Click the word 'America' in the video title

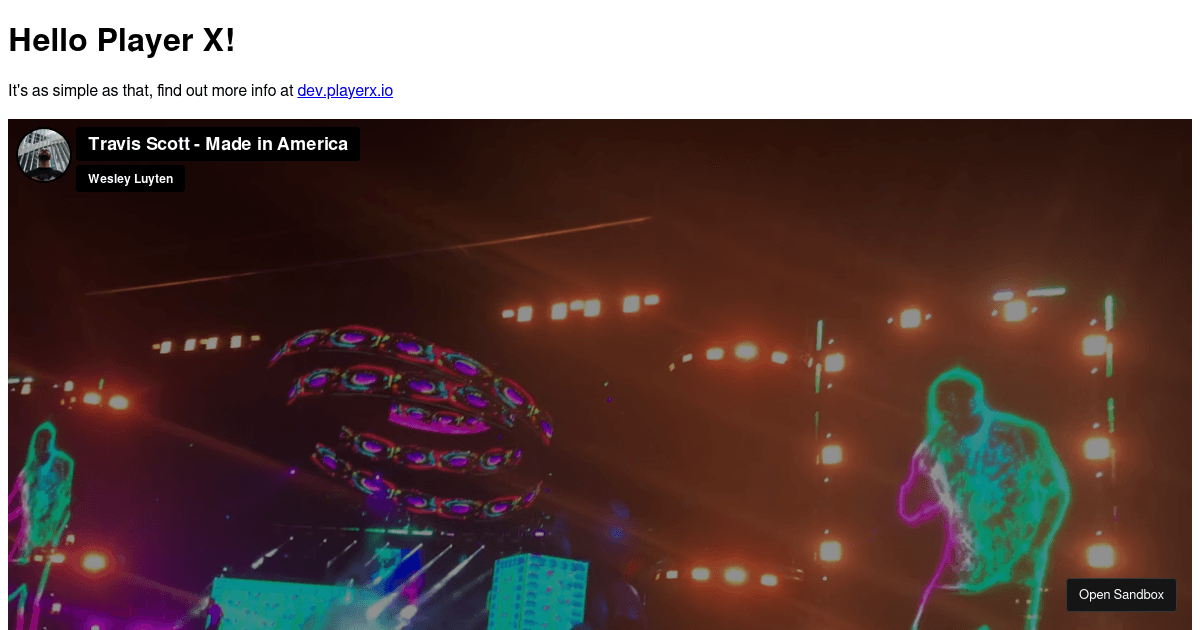(x=313, y=144)
